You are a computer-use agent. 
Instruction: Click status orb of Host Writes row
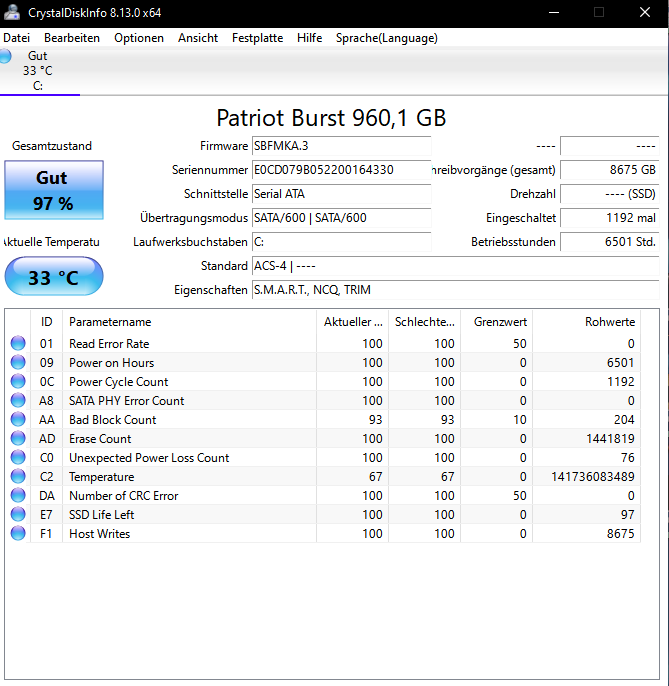[18, 533]
